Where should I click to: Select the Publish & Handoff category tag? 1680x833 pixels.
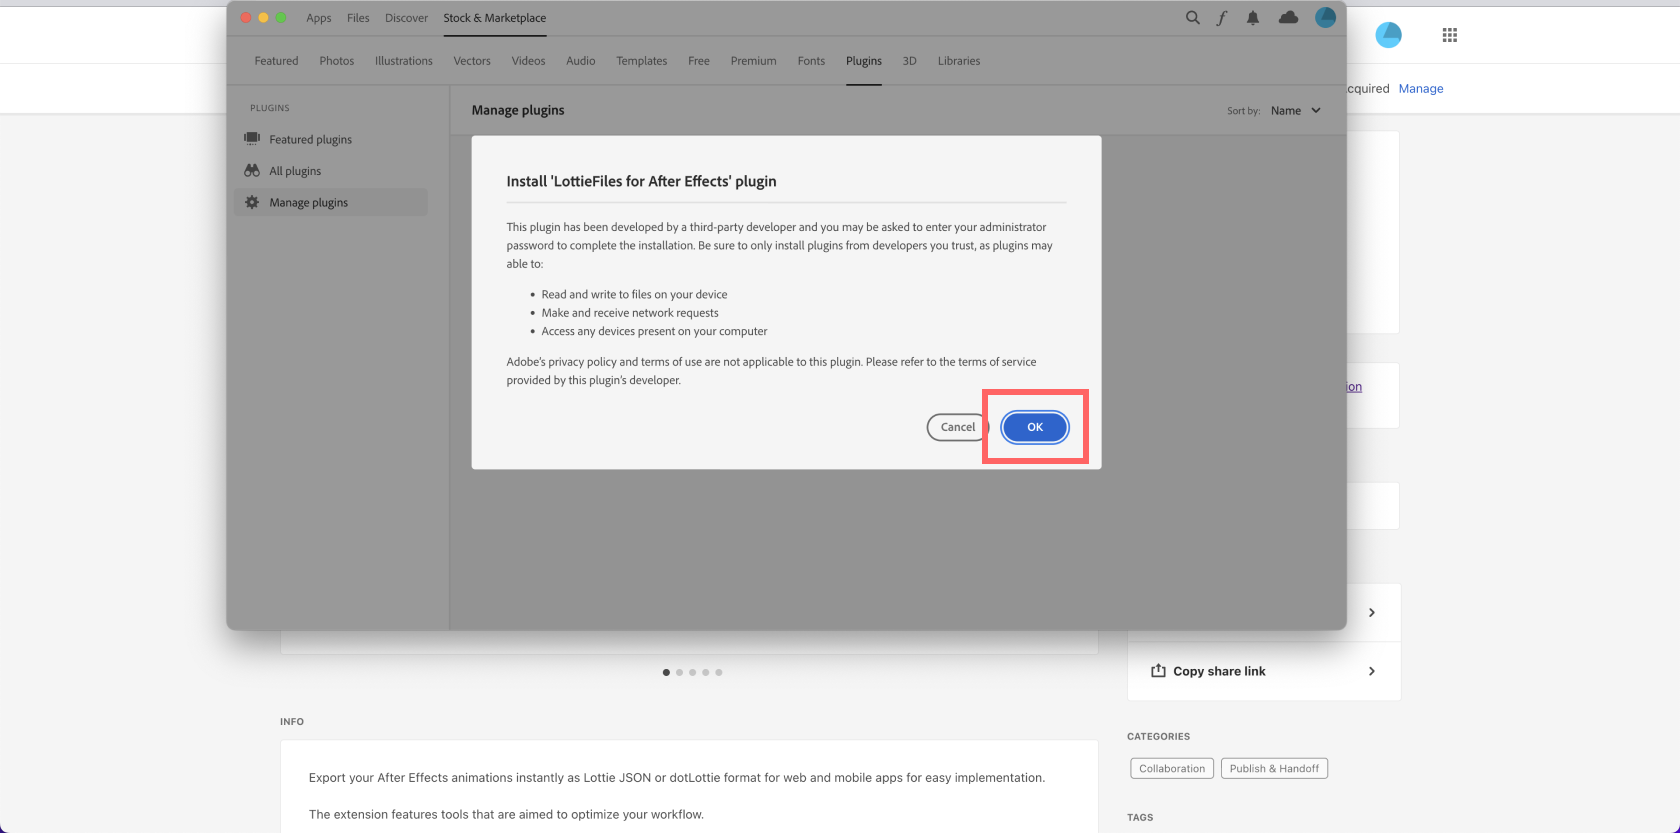[1274, 768]
